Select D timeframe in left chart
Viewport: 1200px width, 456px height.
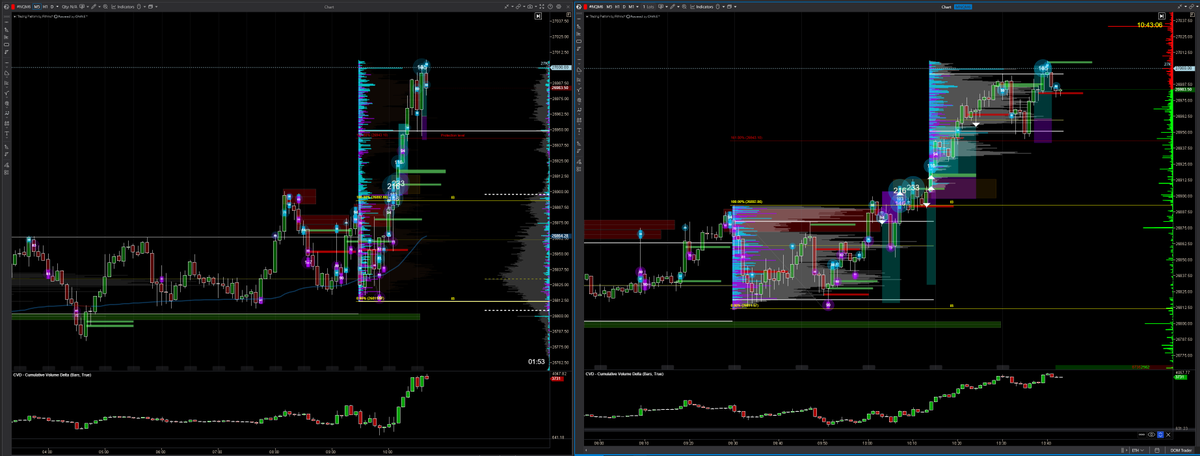pyautogui.click(x=52, y=6)
